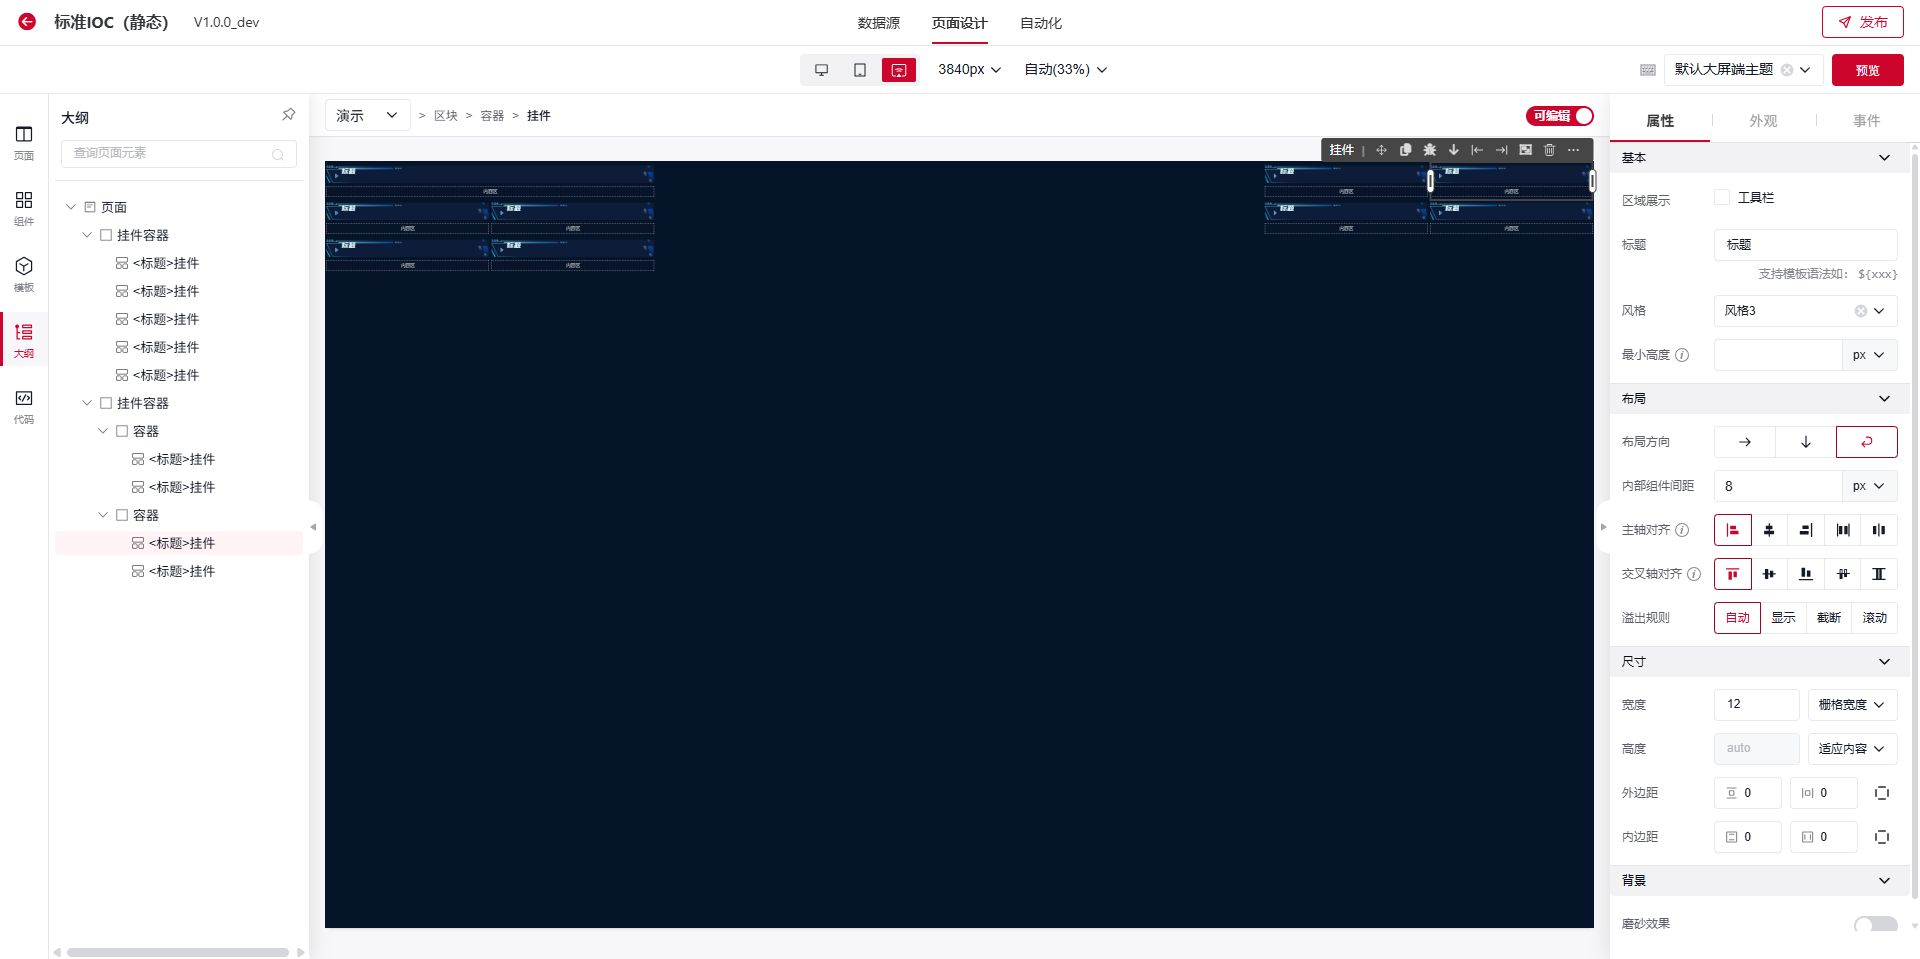Toggle the 磨砂效果 frosted effect switch
Image resolution: width=1920 pixels, height=959 pixels.
click(1874, 924)
